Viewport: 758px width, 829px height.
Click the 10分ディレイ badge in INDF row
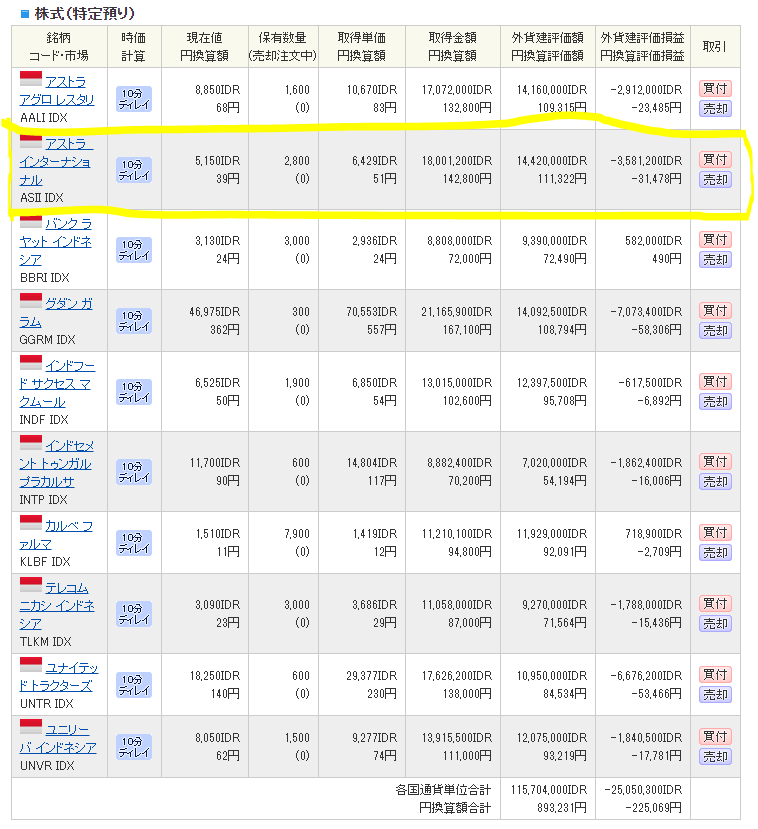[x=134, y=392]
